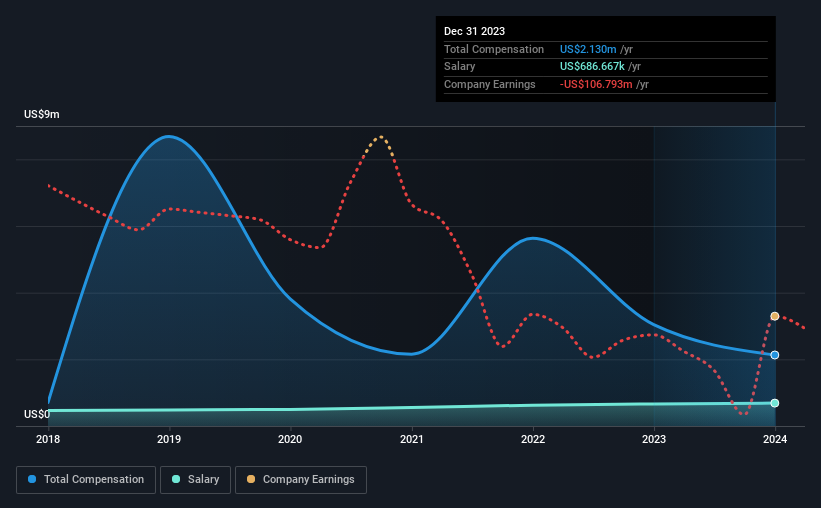Click the 2022 x-axis label

(x=532, y=439)
